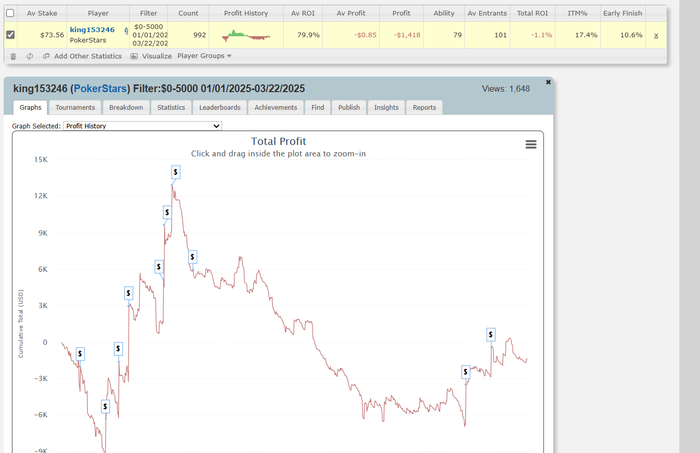Screen dimensions: 700x453
Task: Switch to the Publish tab
Action: (x=349, y=108)
